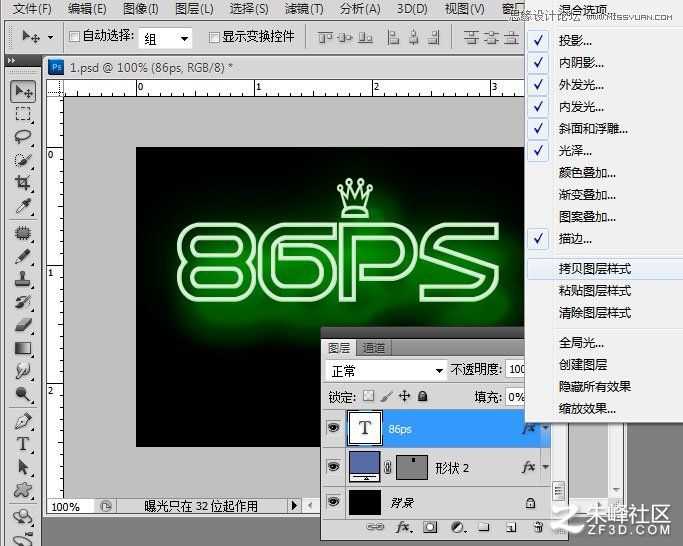
Task: Expand effects arrow on 形状 2 layer
Action: click(x=545, y=467)
